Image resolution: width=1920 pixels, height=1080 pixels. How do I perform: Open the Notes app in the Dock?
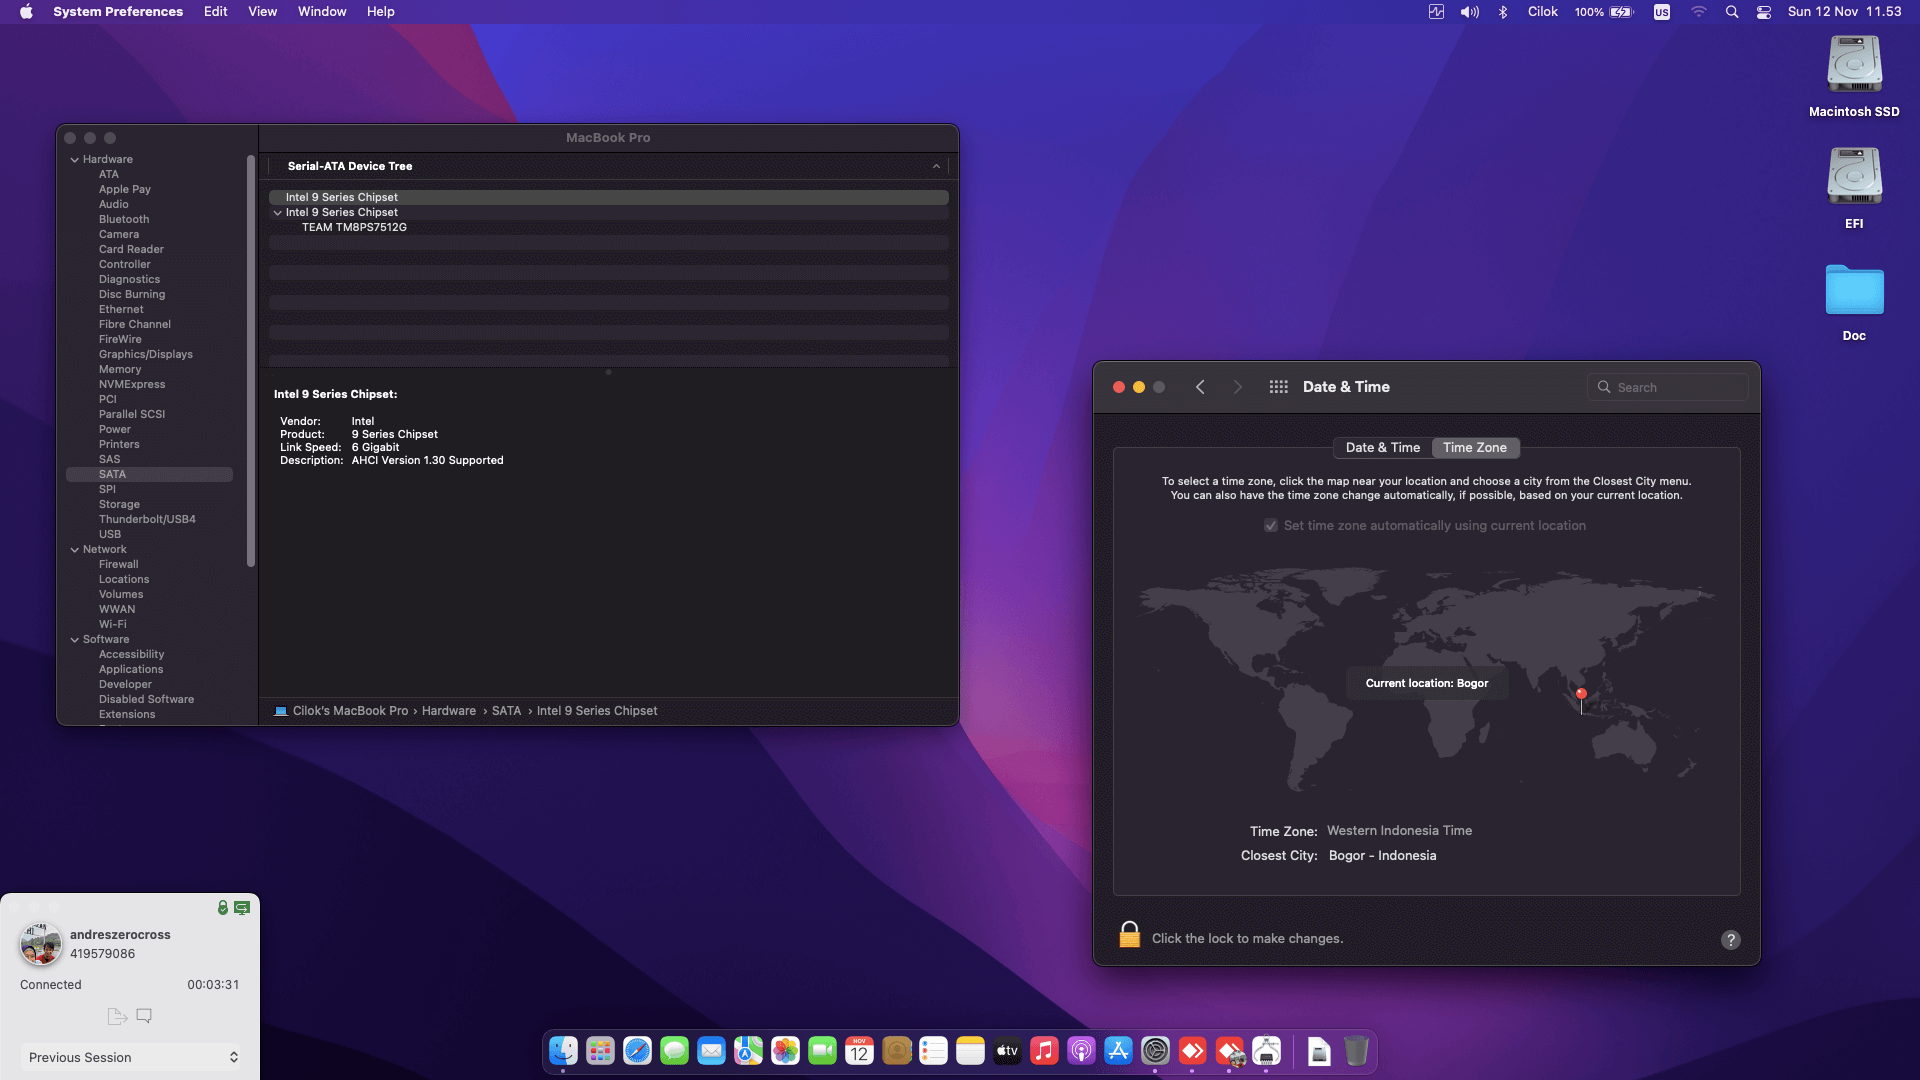pos(970,1051)
